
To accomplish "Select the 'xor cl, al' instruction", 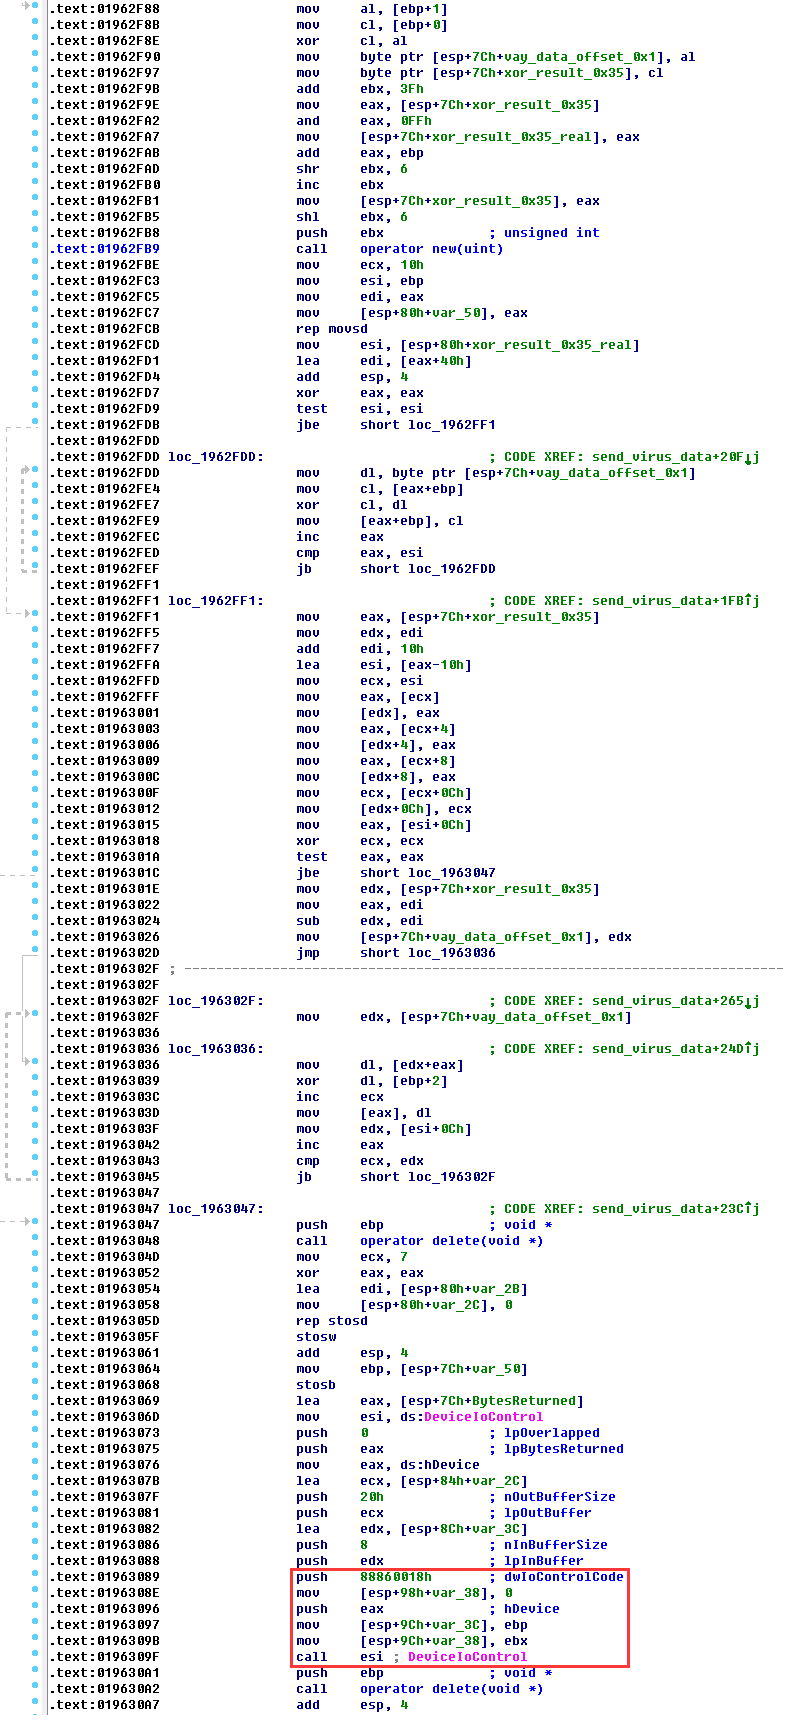I will (352, 41).
